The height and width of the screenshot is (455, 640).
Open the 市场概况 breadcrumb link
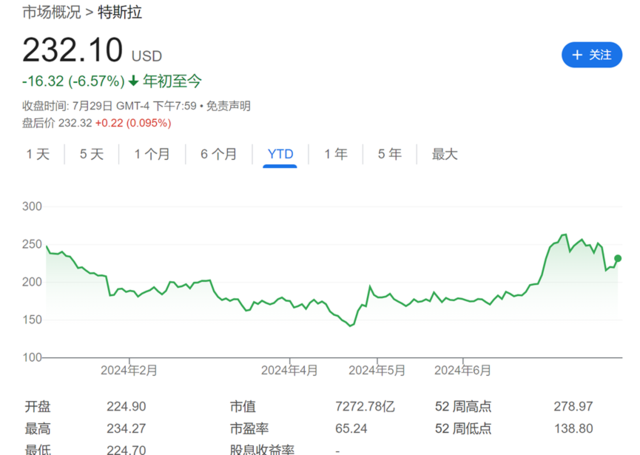pyautogui.click(x=51, y=12)
